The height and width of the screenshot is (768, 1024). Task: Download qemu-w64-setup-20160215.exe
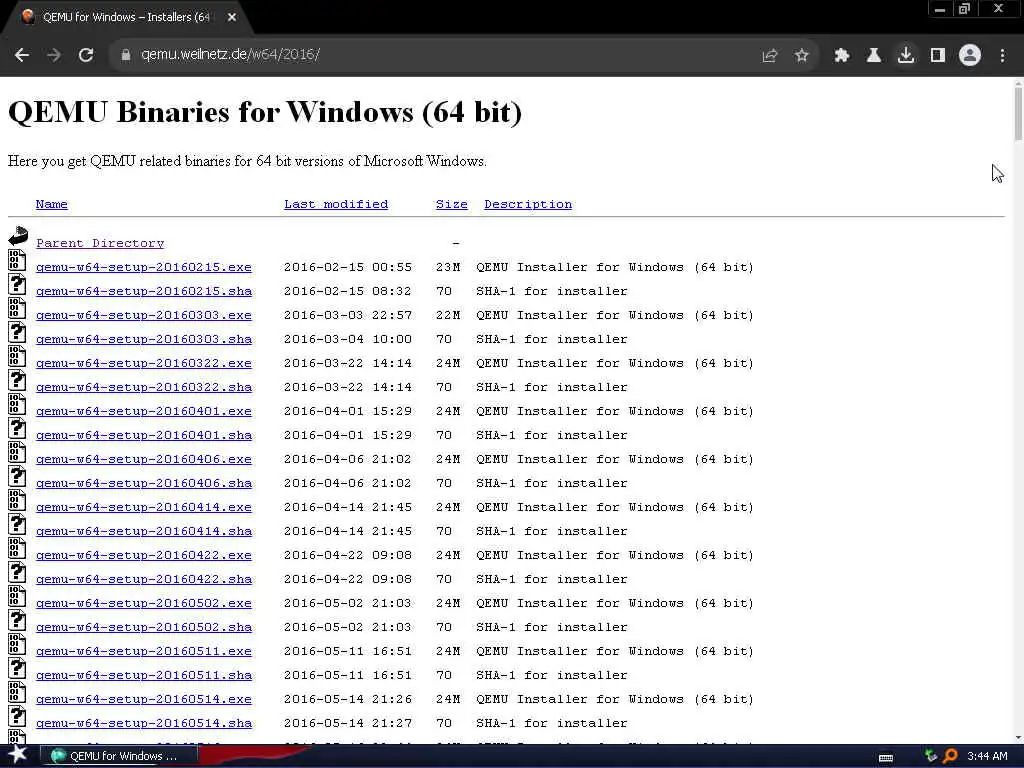(x=144, y=267)
